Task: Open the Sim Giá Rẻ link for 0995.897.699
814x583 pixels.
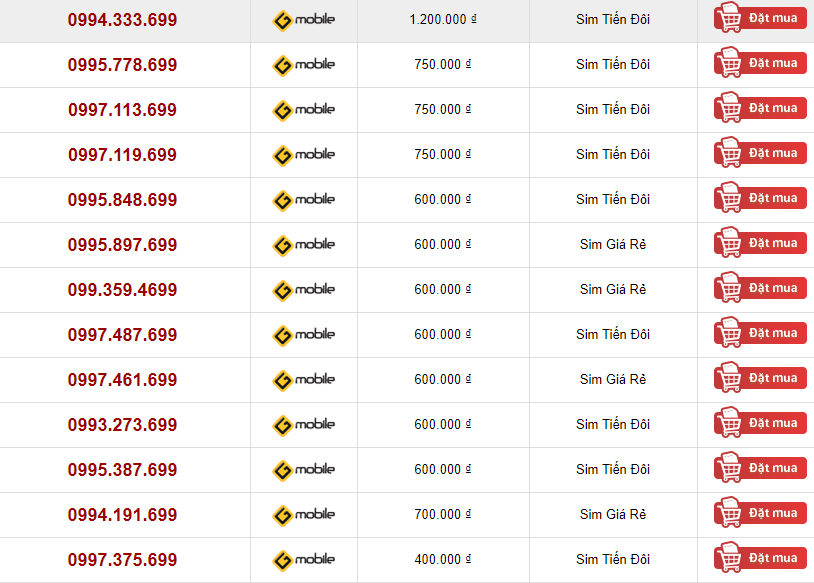Action: pyautogui.click(x=613, y=245)
